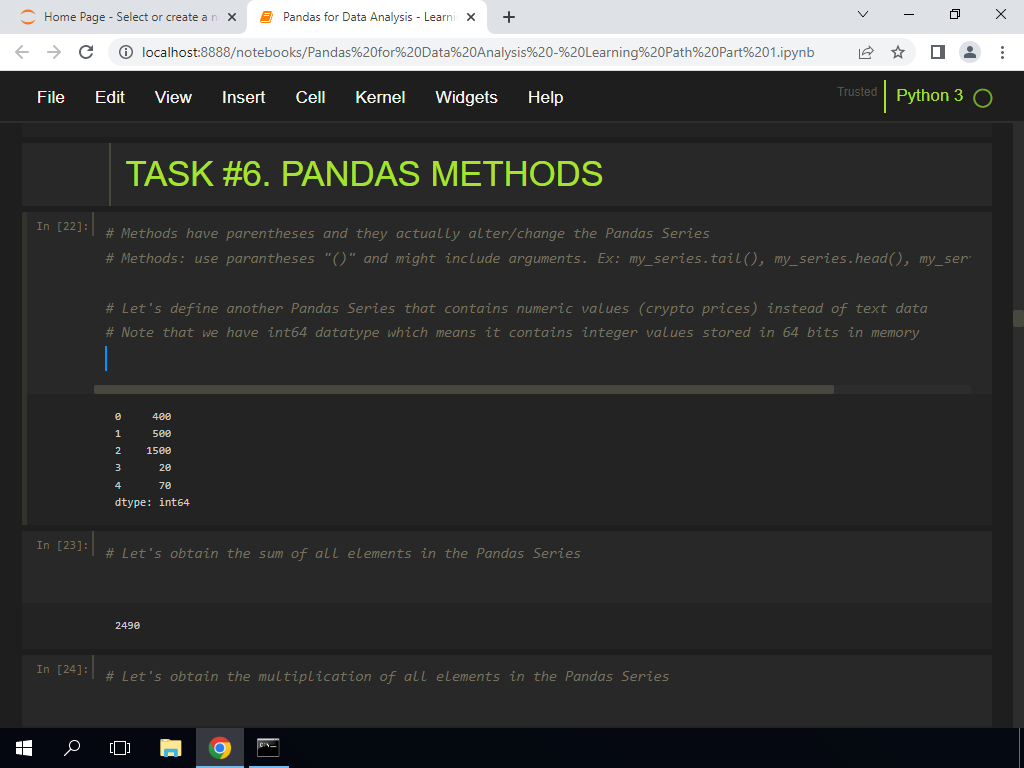Reload the notebook page
The width and height of the screenshot is (1024, 768).
[x=86, y=52]
